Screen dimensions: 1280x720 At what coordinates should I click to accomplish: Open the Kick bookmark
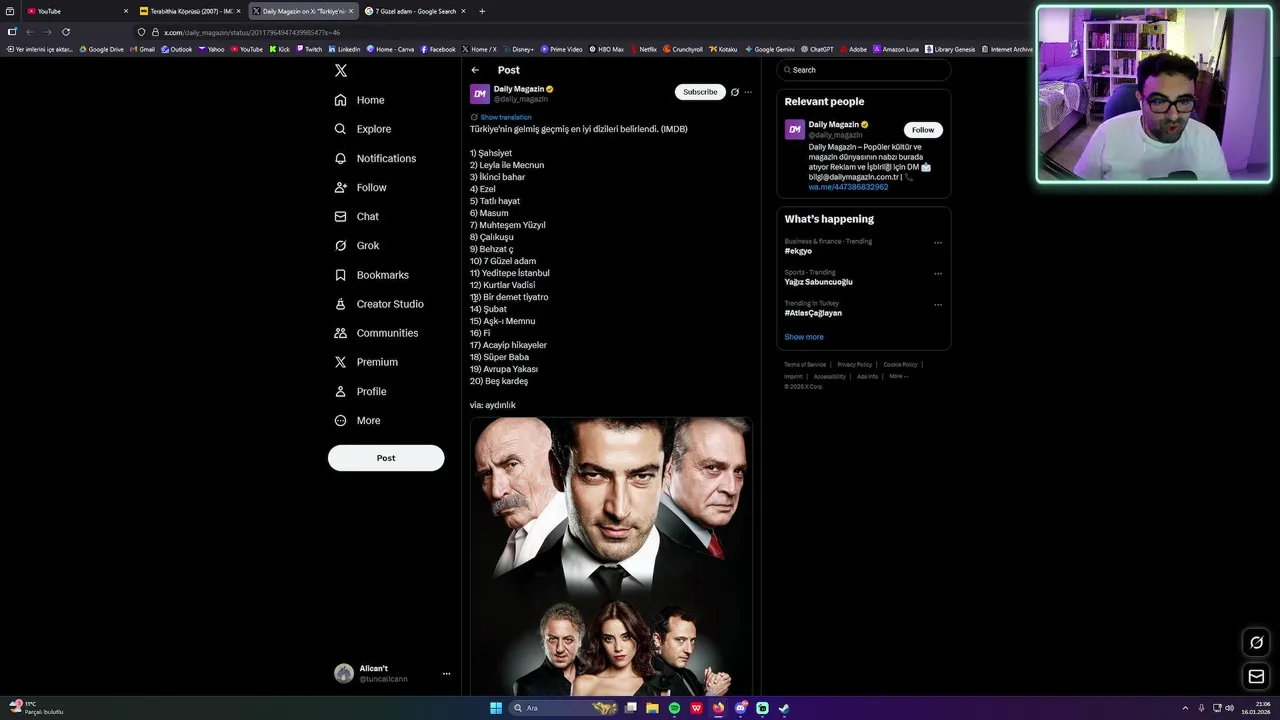click(280, 49)
